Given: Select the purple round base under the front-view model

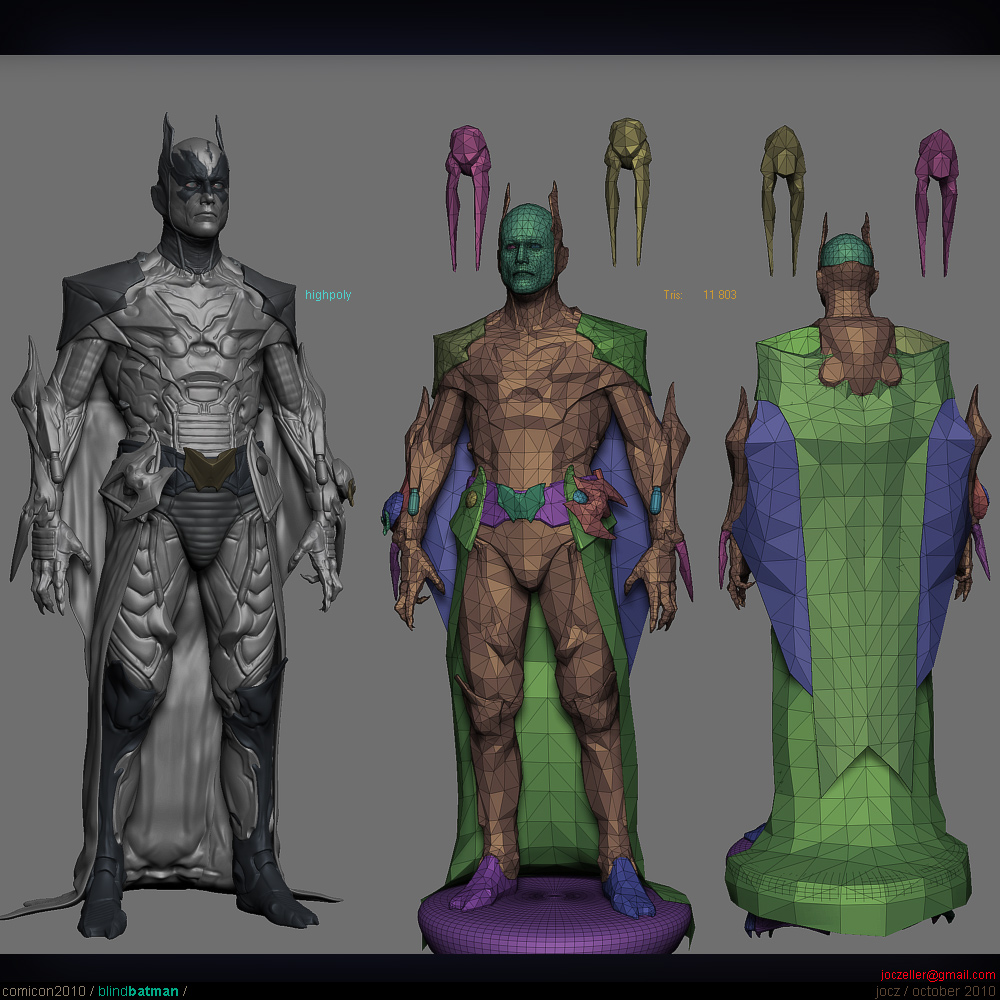Looking at the screenshot, I should click(x=555, y=916).
